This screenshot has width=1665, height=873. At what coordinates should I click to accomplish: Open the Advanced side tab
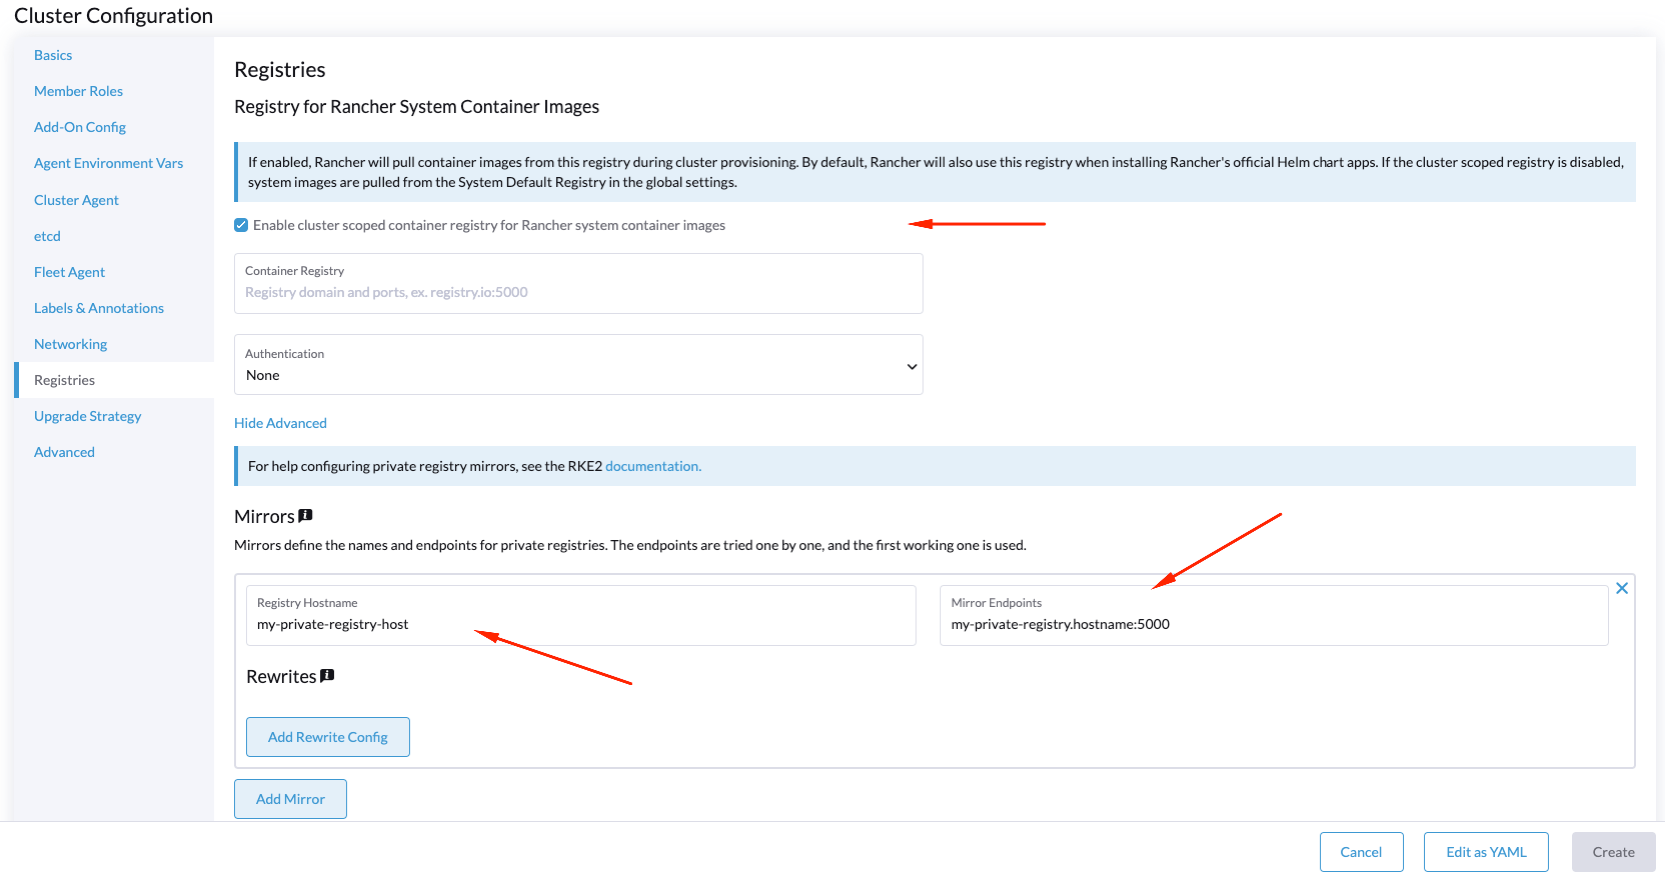64,452
